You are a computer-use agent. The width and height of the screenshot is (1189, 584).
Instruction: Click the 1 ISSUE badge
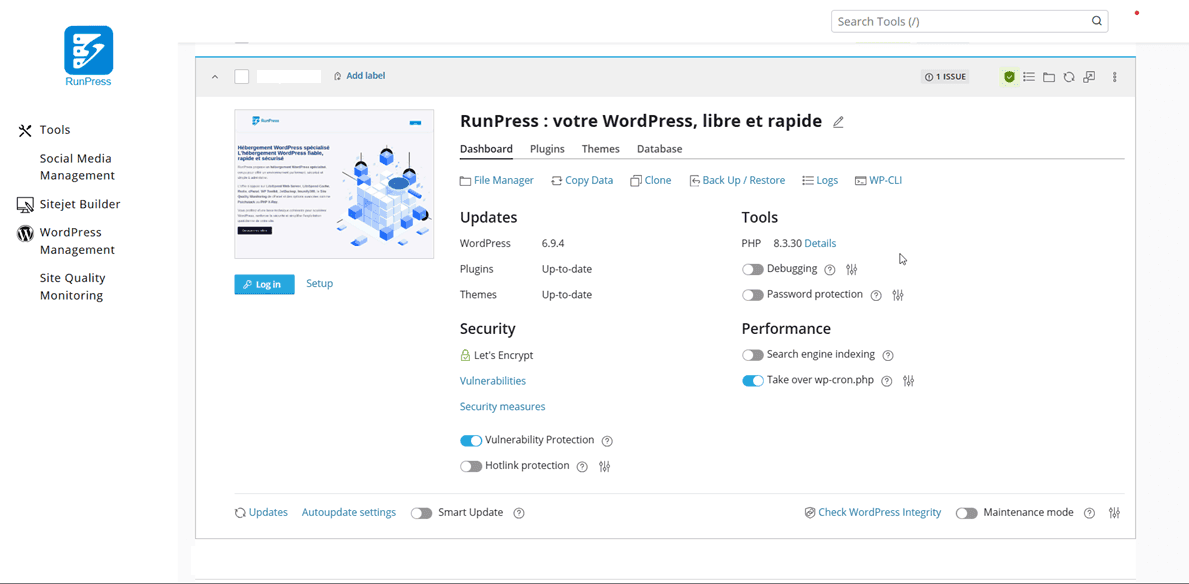[x=945, y=77]
